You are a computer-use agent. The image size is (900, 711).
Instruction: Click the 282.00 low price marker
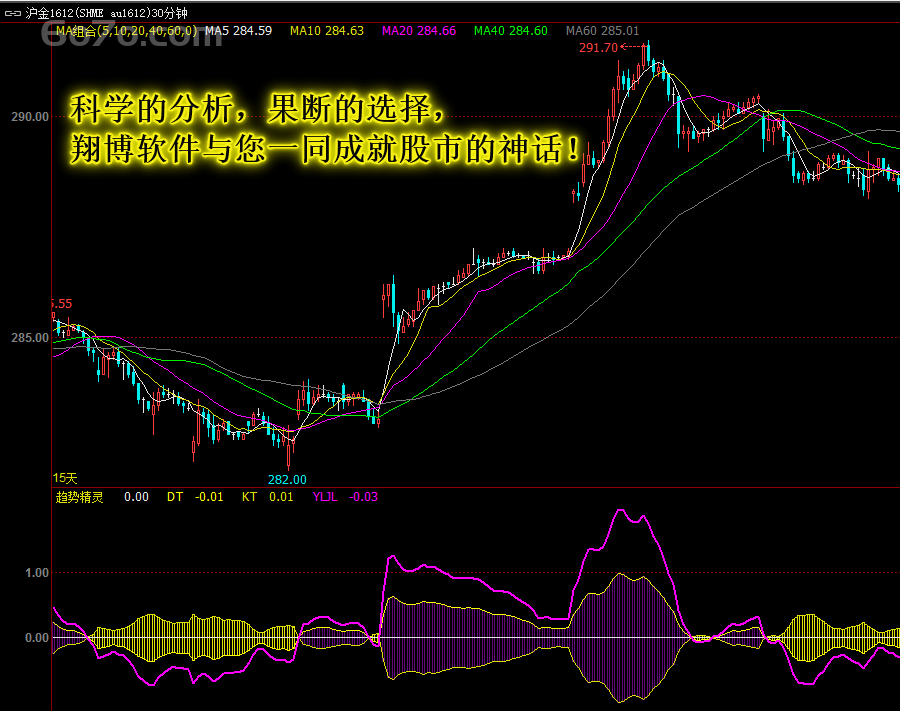(287, 480)
